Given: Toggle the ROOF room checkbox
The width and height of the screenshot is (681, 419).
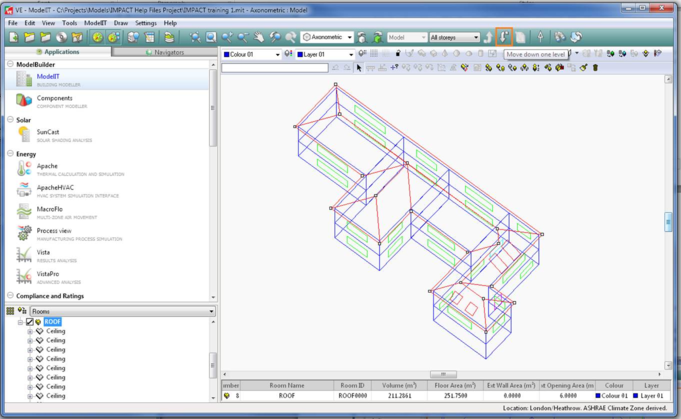Looking at the screenshot, I should [29, 322].
